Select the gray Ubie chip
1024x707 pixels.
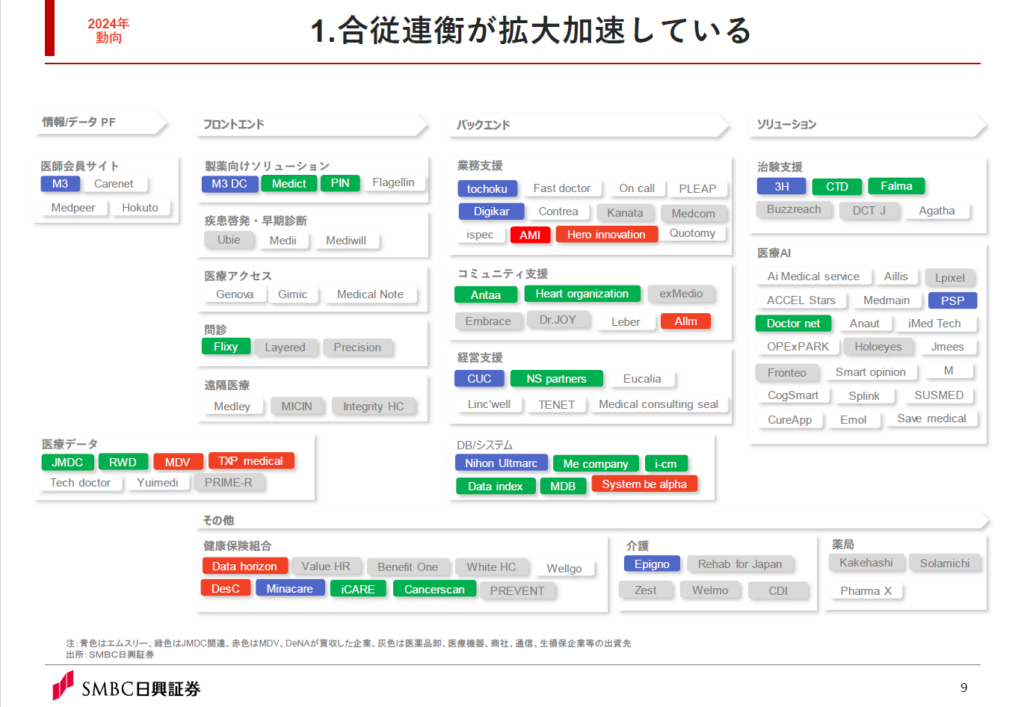229,240
